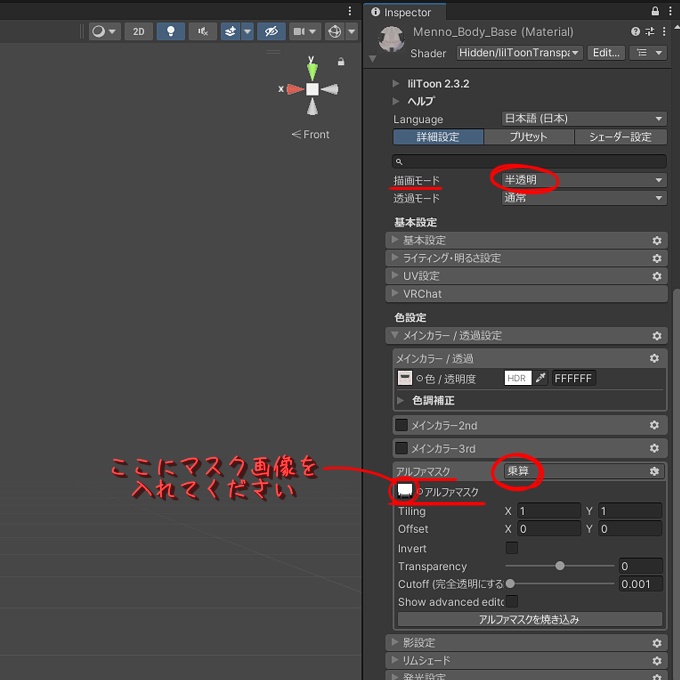
Task: Open material preset sliders icon
Action: [650, 31]
